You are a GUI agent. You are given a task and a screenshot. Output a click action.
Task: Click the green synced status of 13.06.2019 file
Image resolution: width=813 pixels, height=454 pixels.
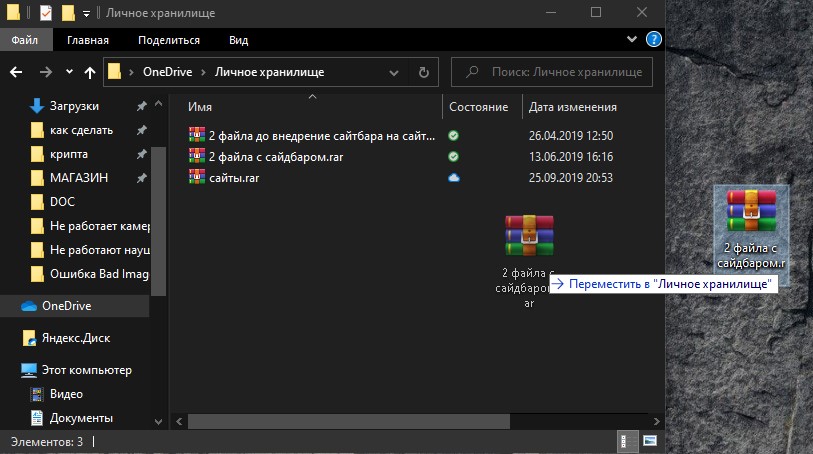[x=453, y=157]
